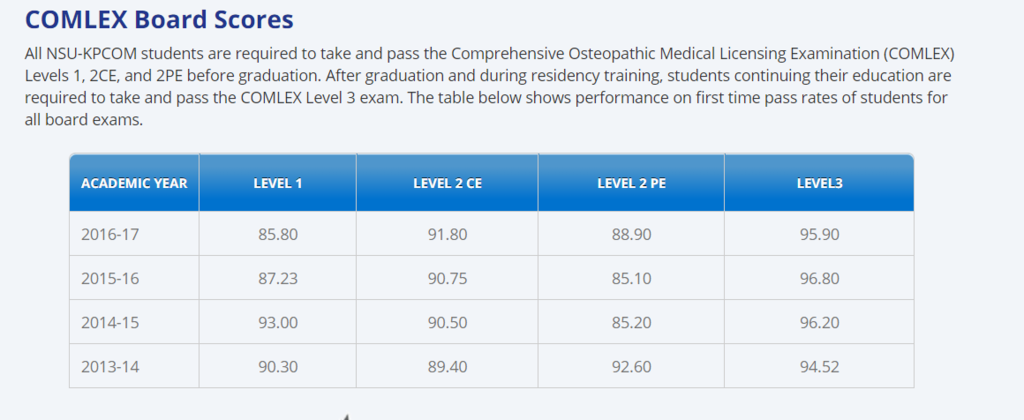Click the COMLEX Board Scores heading
This screenshot has width=1024, height=420.
coord(159,19)
